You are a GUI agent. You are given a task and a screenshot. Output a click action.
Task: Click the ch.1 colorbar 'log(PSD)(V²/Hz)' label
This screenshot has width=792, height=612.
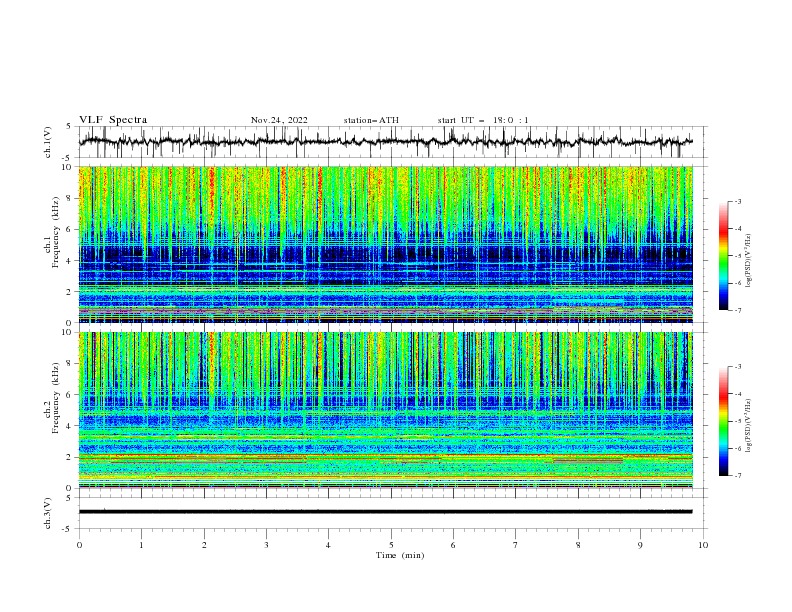(749, 261)
